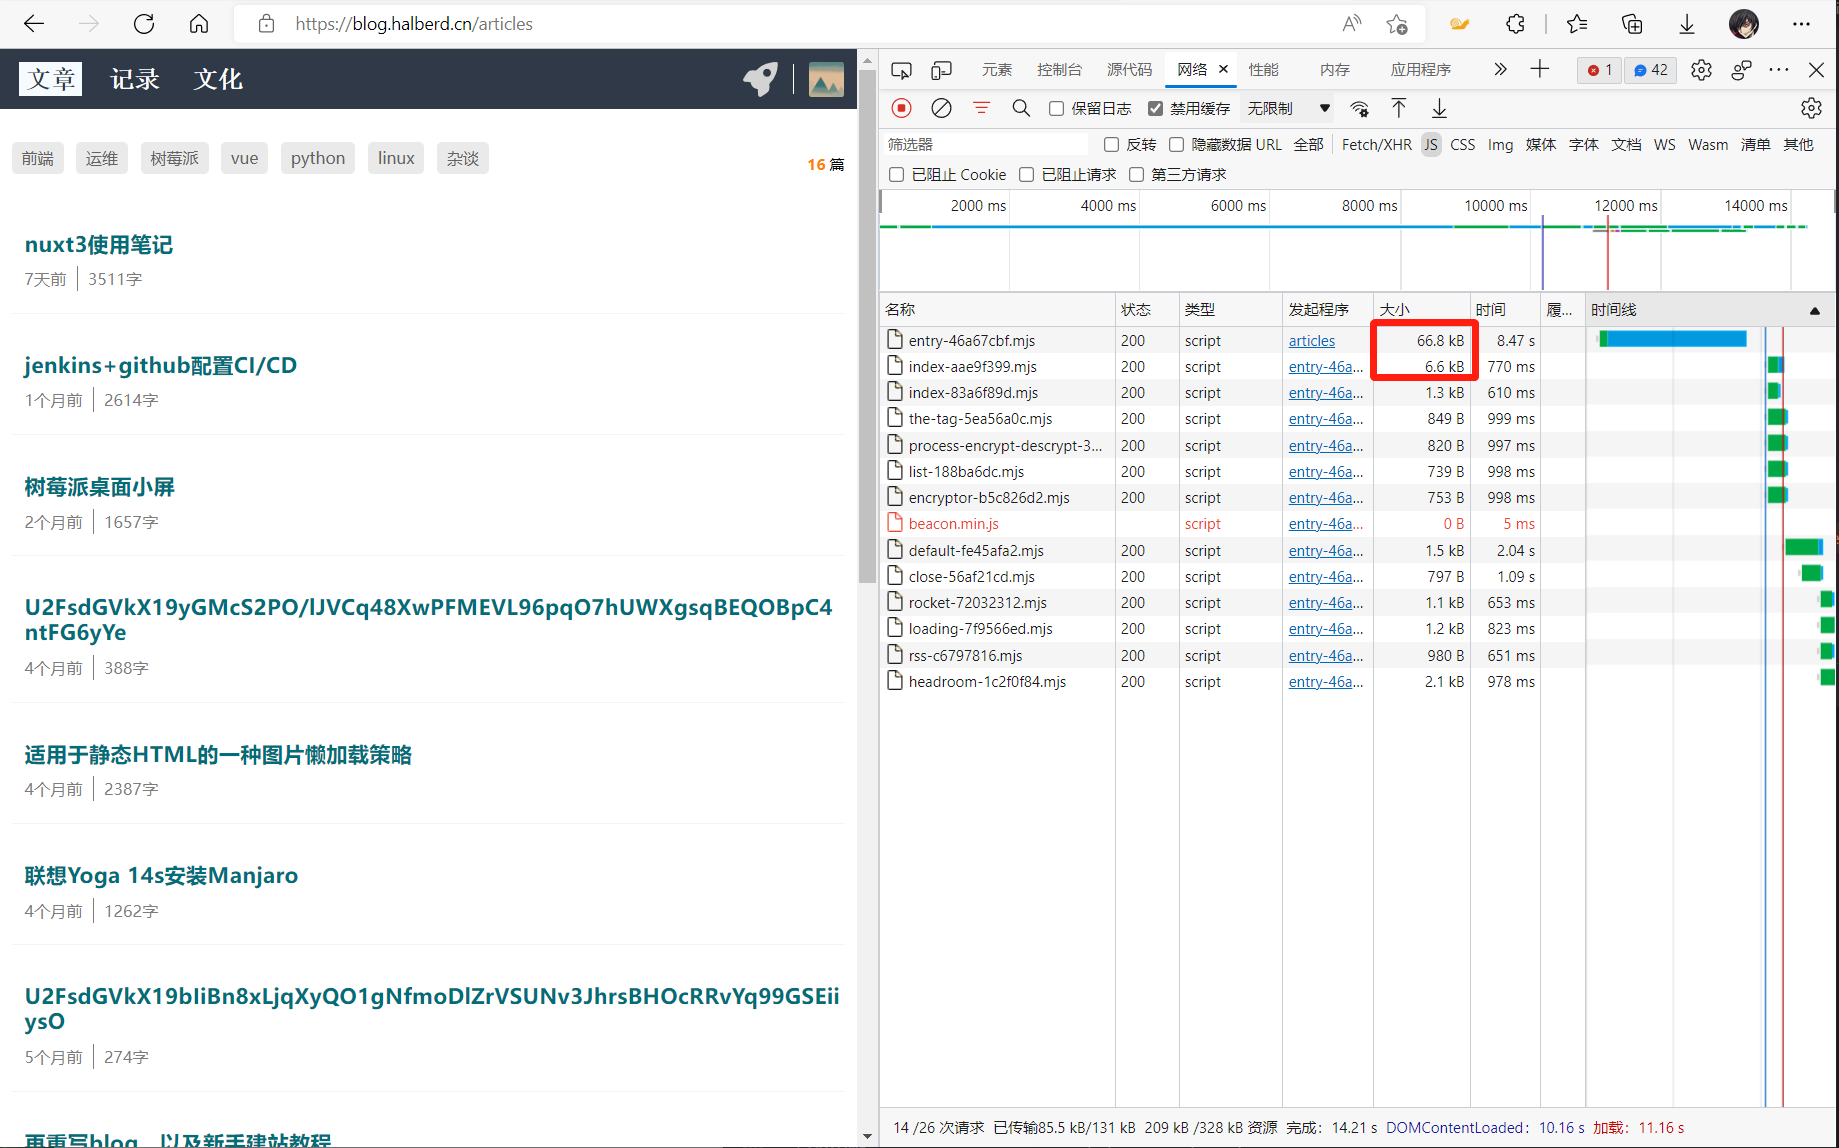Click the python tag button
Image resolution: width=1839 pixels, height=1148 pixels.
click(318, 158)
